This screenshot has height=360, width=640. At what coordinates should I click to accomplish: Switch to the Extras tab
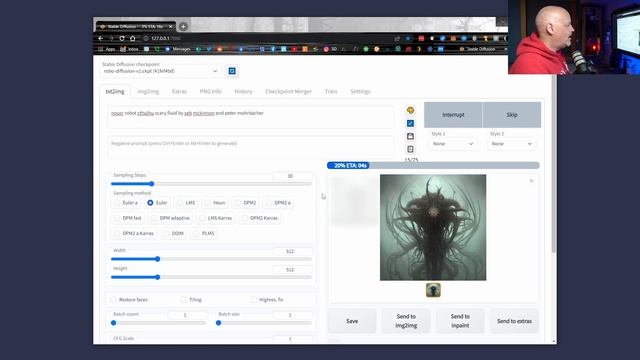point(179,91)
